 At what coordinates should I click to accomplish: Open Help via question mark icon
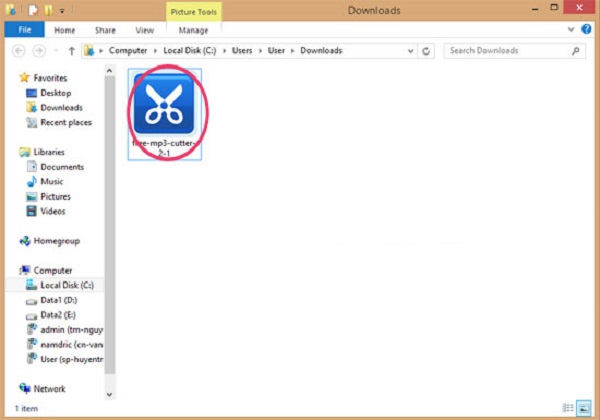586,29
